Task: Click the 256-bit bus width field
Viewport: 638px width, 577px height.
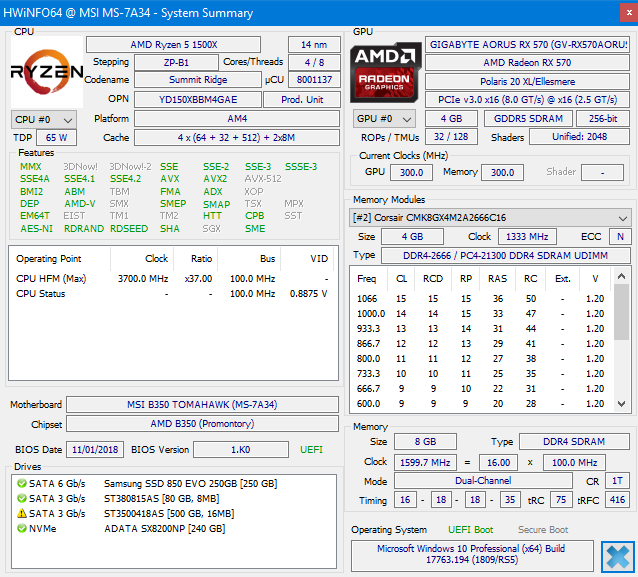Action: [603, 119]
